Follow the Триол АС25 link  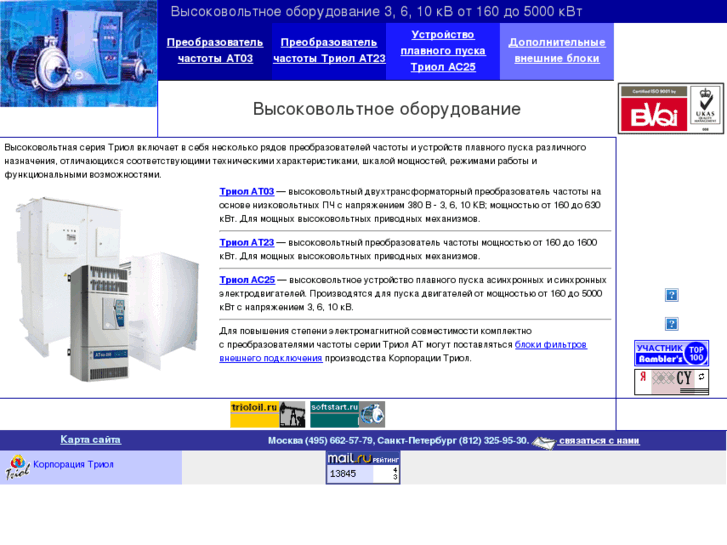point(247,280)
